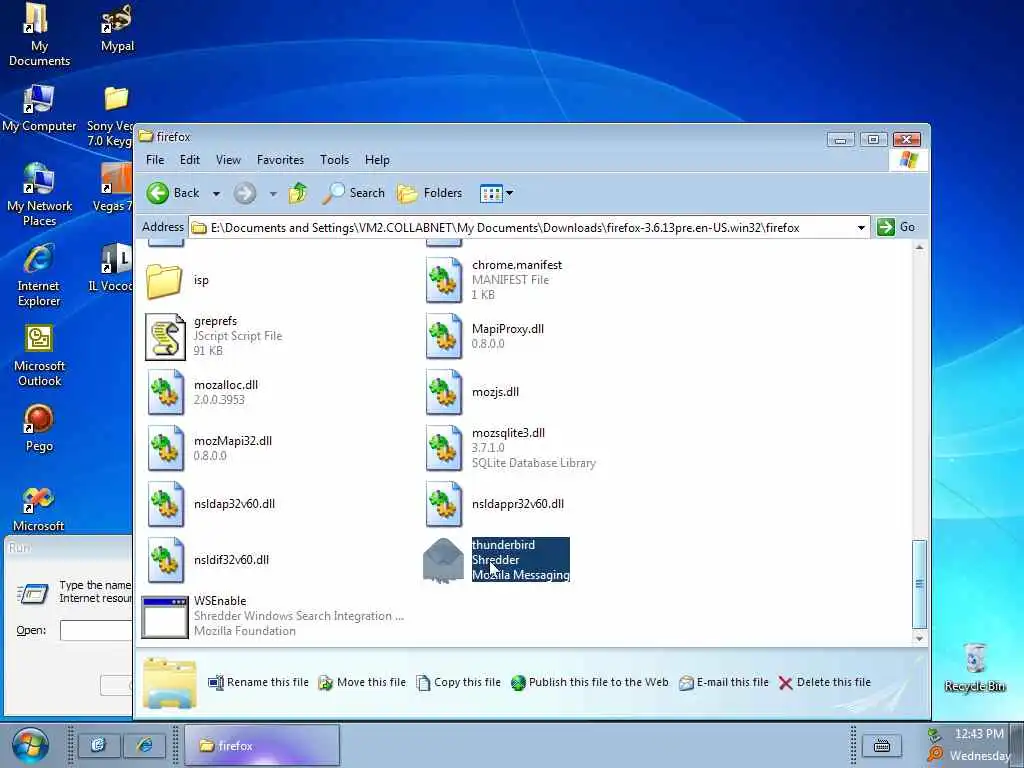Image resolution: width=1024 pixels, height=768 pixels.
Task: Click the clock in system tray
Action: coord(979,734)
